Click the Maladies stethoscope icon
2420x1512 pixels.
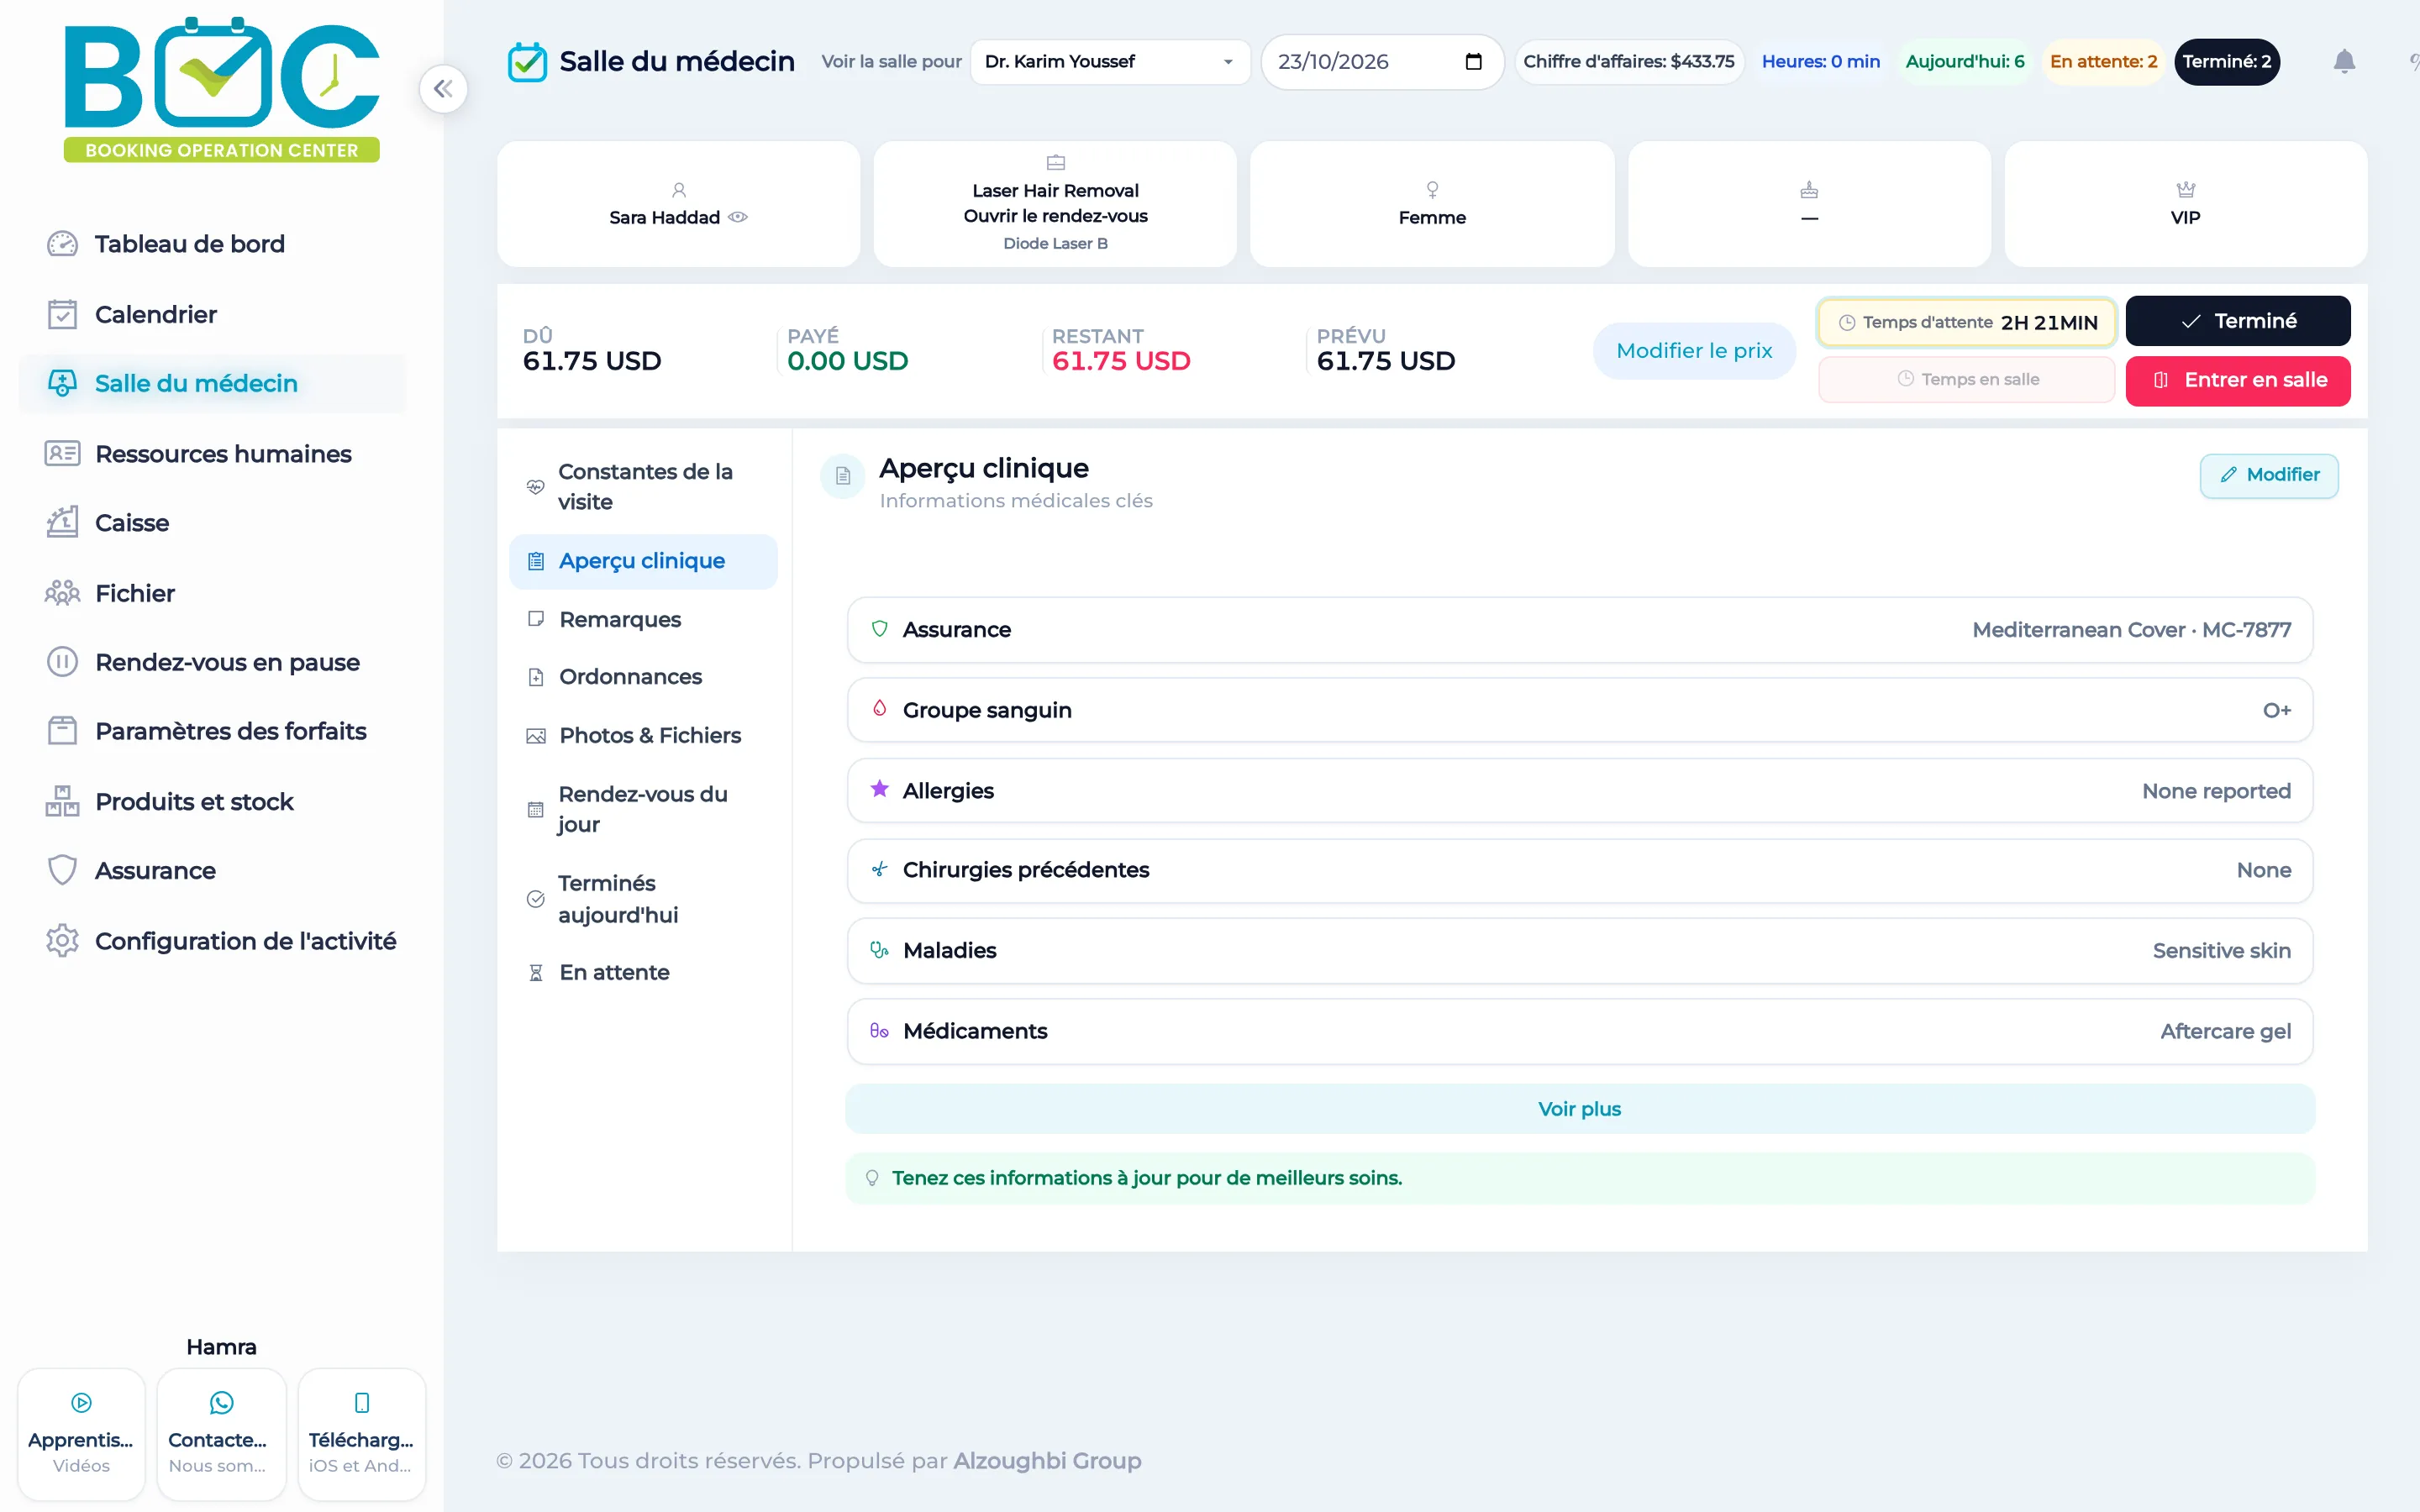879,950
